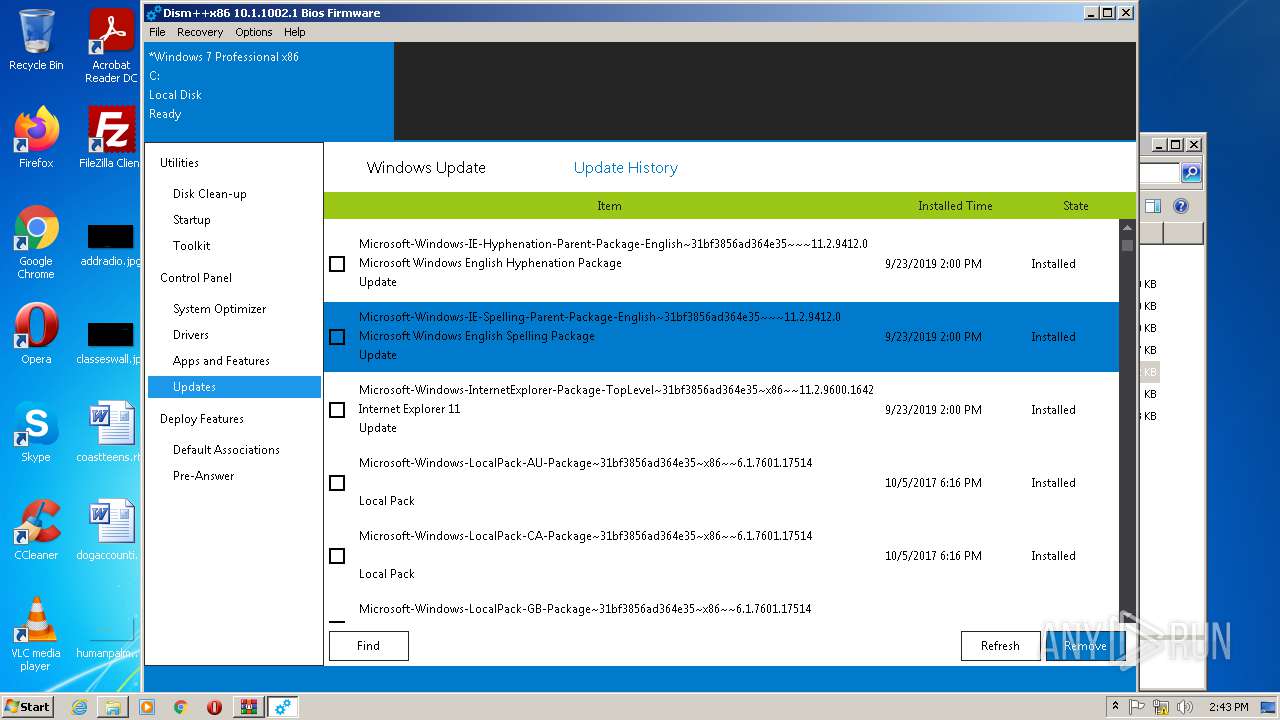The height and width of the screenshot is (720, 1280).
Task: Check the IE-Hyphenation-Parent-Package checkbox
Action: pos(337,264)
